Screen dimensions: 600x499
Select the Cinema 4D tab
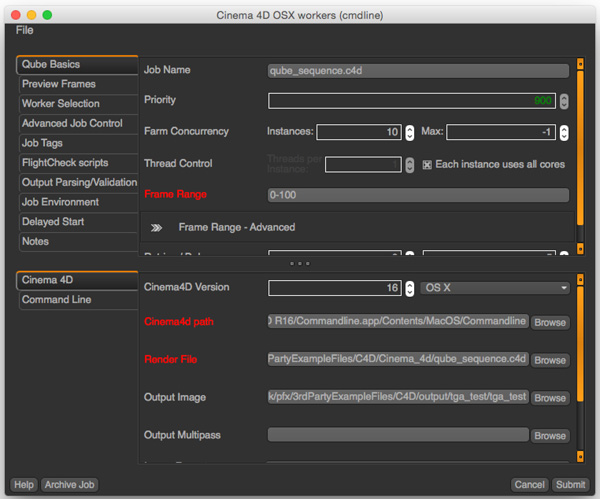pos(77,280)
